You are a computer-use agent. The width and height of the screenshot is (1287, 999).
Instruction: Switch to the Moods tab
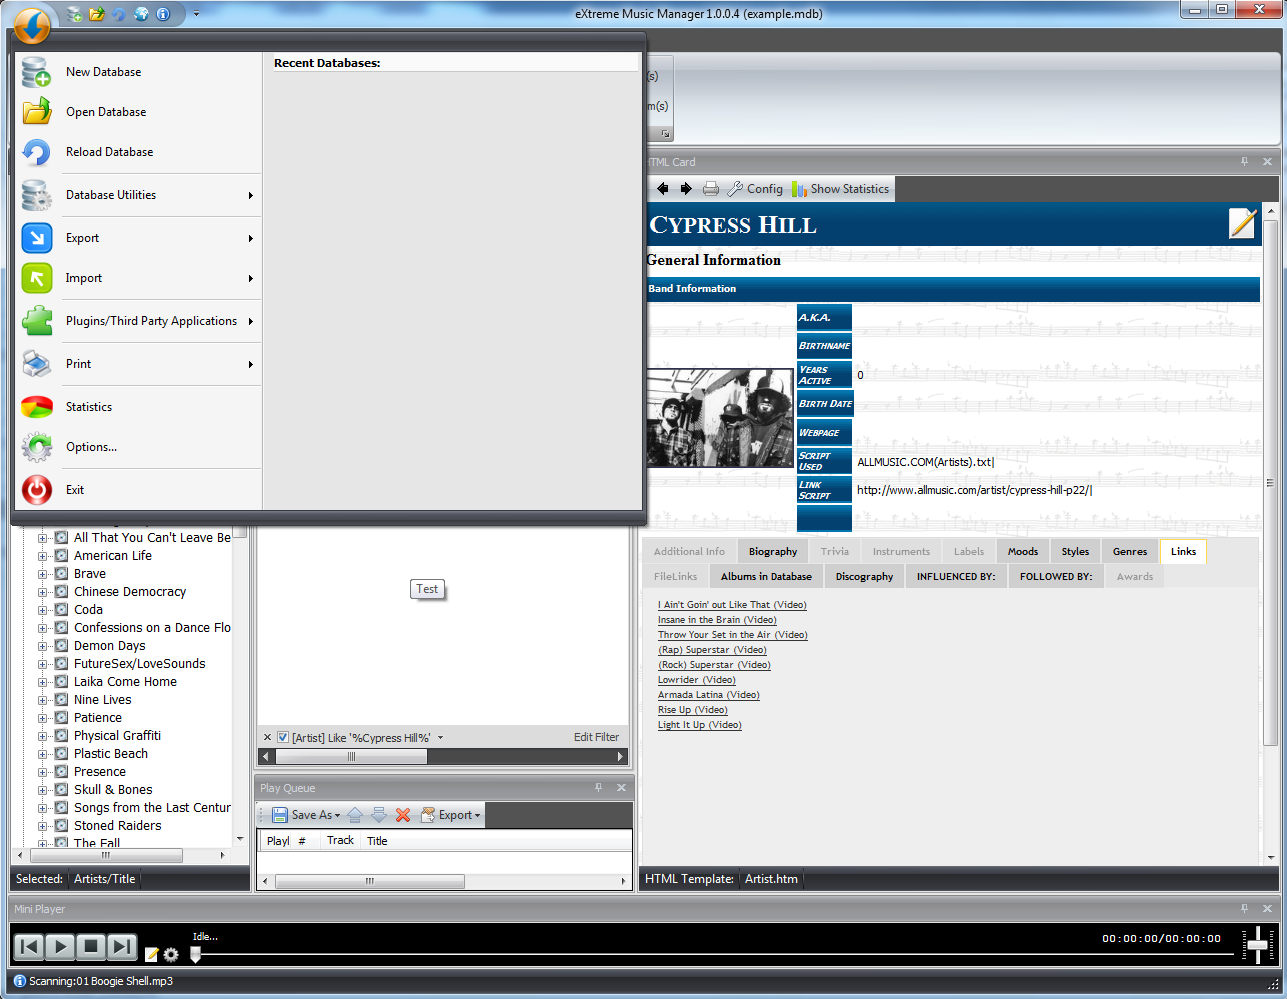pos(1023,551)
